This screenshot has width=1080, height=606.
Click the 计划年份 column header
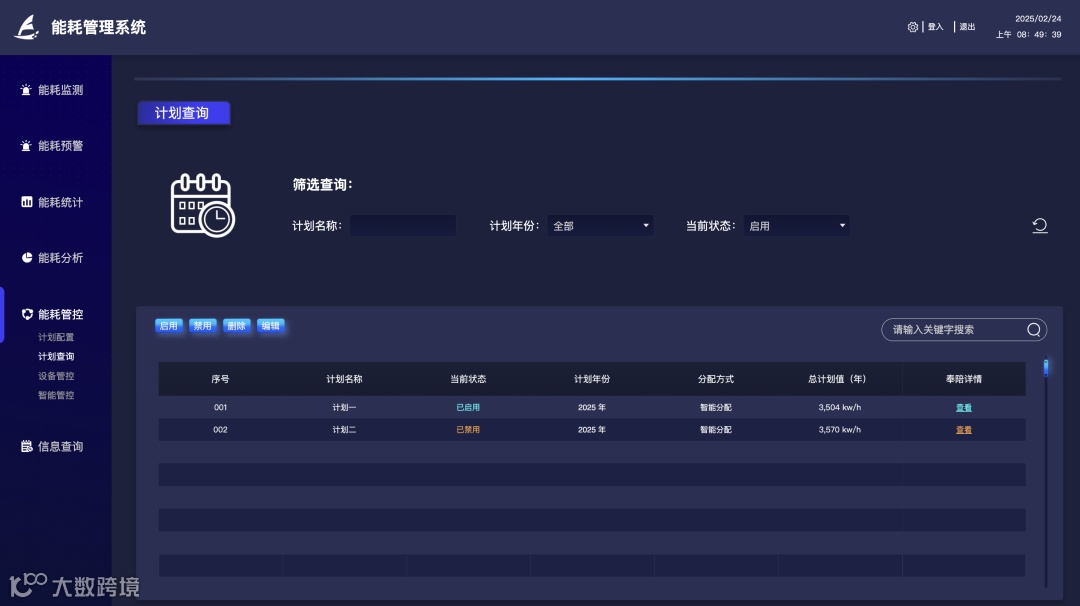click(x=592, y=379)
